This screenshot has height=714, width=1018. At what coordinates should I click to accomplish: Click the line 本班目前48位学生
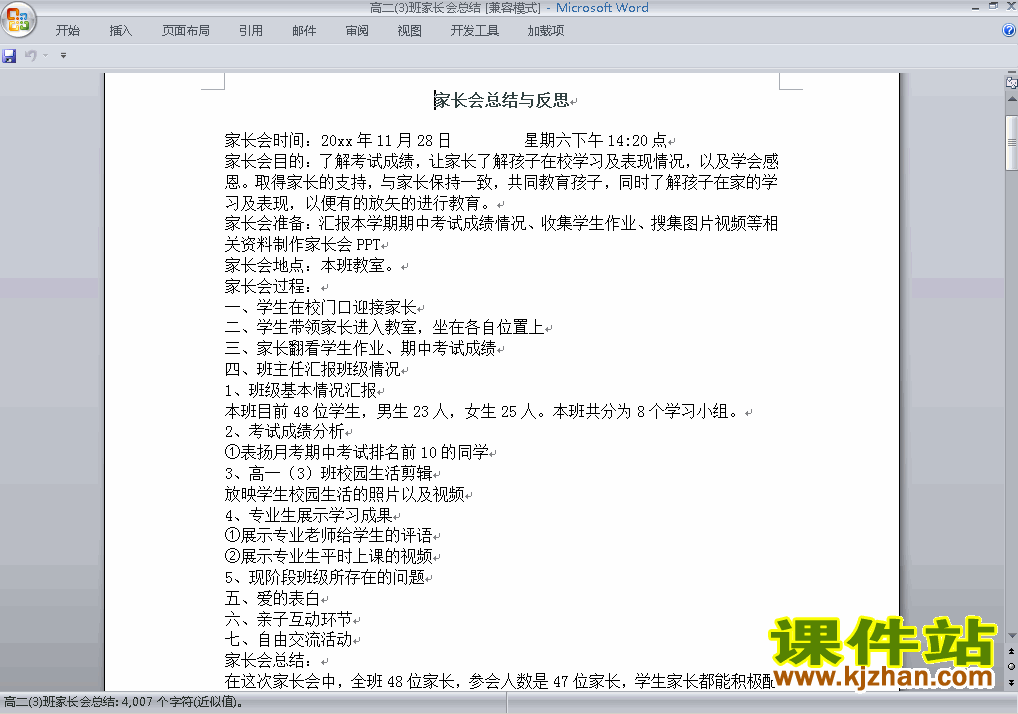(x=482, y=411)
